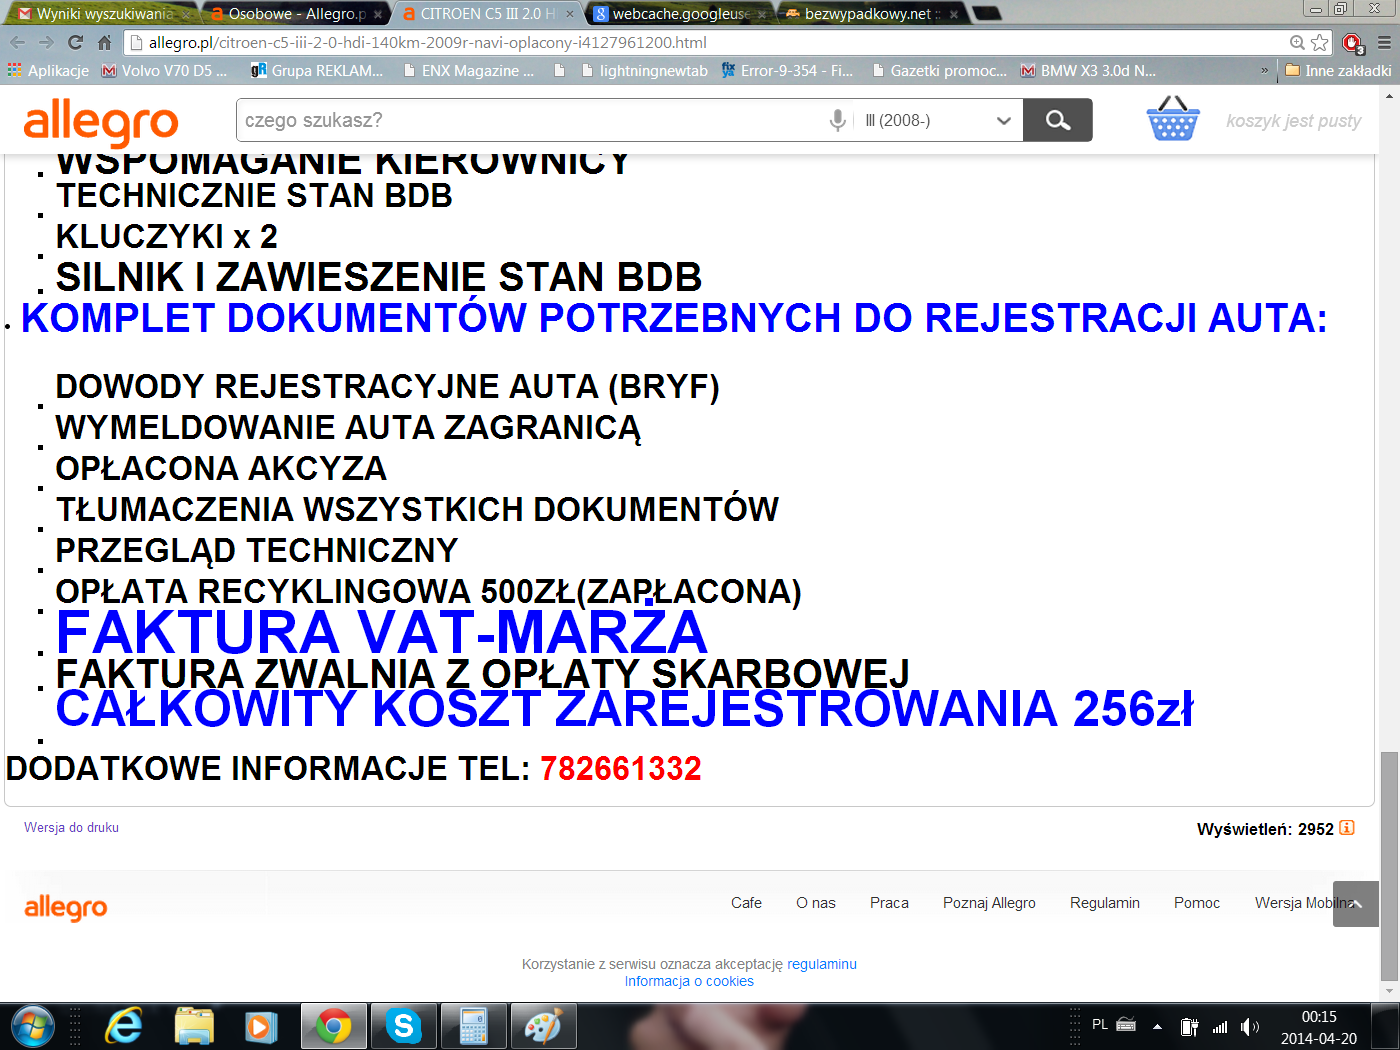Click the browser forward arrow
Viewport: 1400px width, 1050px height.
[46, 43]
